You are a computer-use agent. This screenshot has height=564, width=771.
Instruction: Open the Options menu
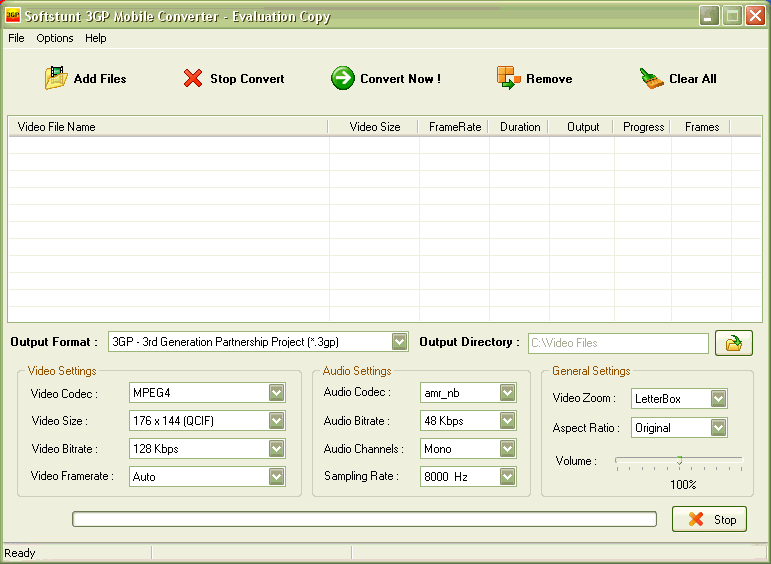point(55,38)
